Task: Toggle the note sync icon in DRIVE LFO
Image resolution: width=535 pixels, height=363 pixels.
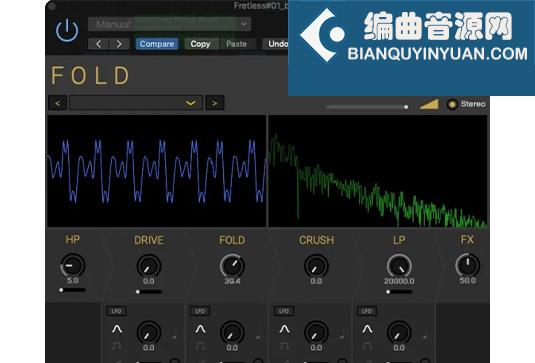Action: [x=174, y=334]
